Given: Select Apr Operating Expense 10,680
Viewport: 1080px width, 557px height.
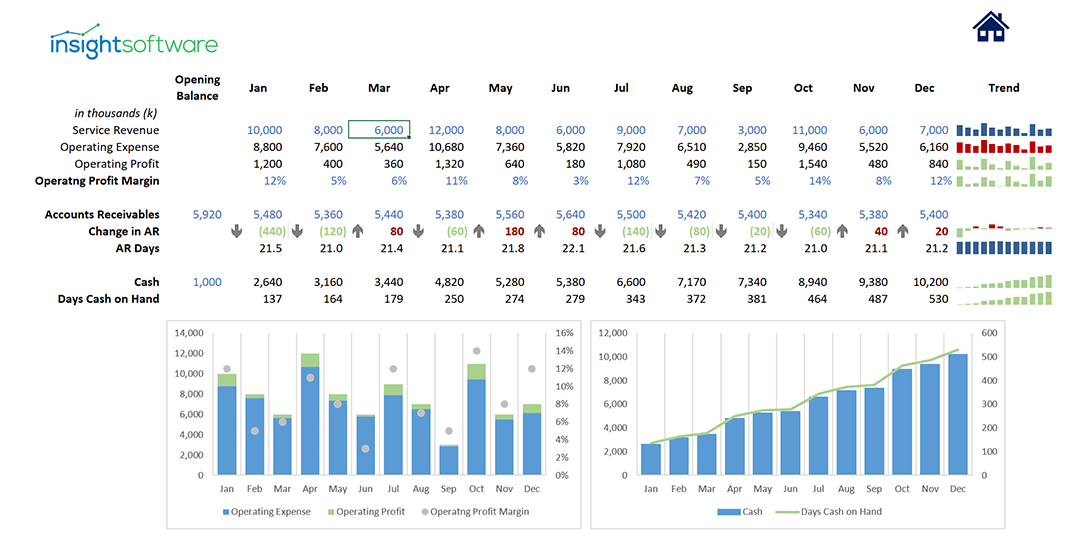Looking at the screenshot, I should [446, 147].
